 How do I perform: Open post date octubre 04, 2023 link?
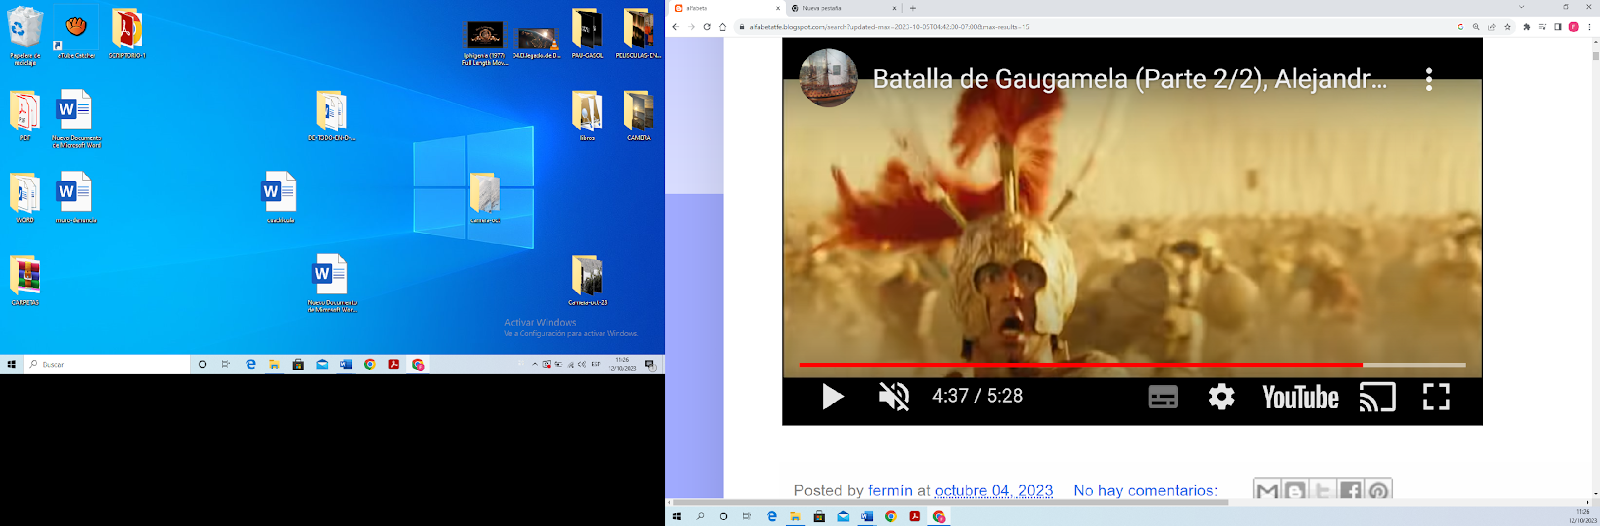994,490
